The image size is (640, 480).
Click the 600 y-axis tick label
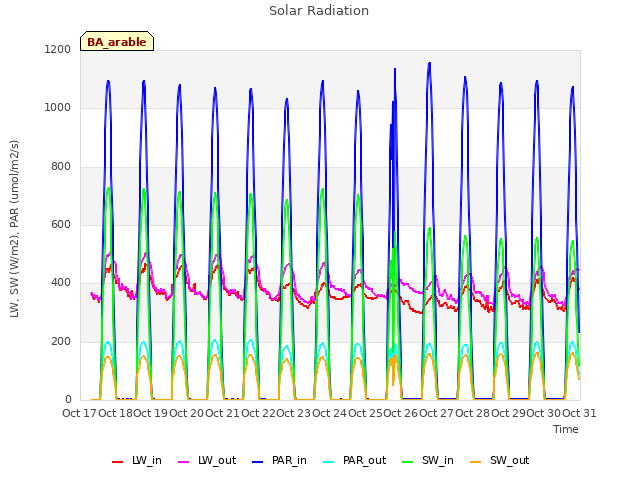click(61, 224)
